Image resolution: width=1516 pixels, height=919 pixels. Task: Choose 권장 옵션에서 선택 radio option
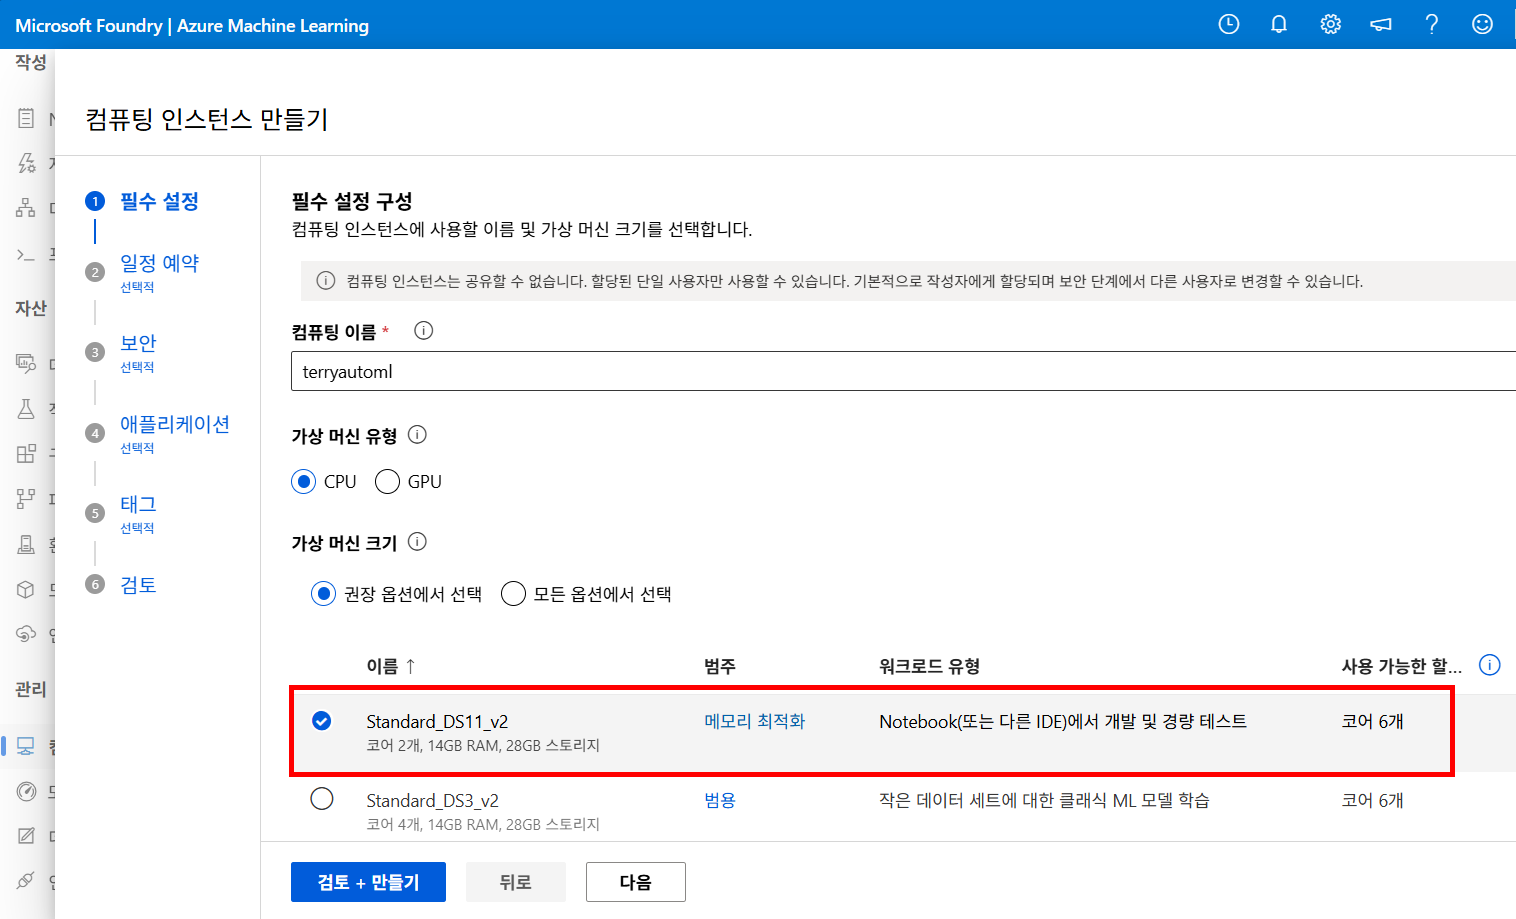[x=323, y=594]
